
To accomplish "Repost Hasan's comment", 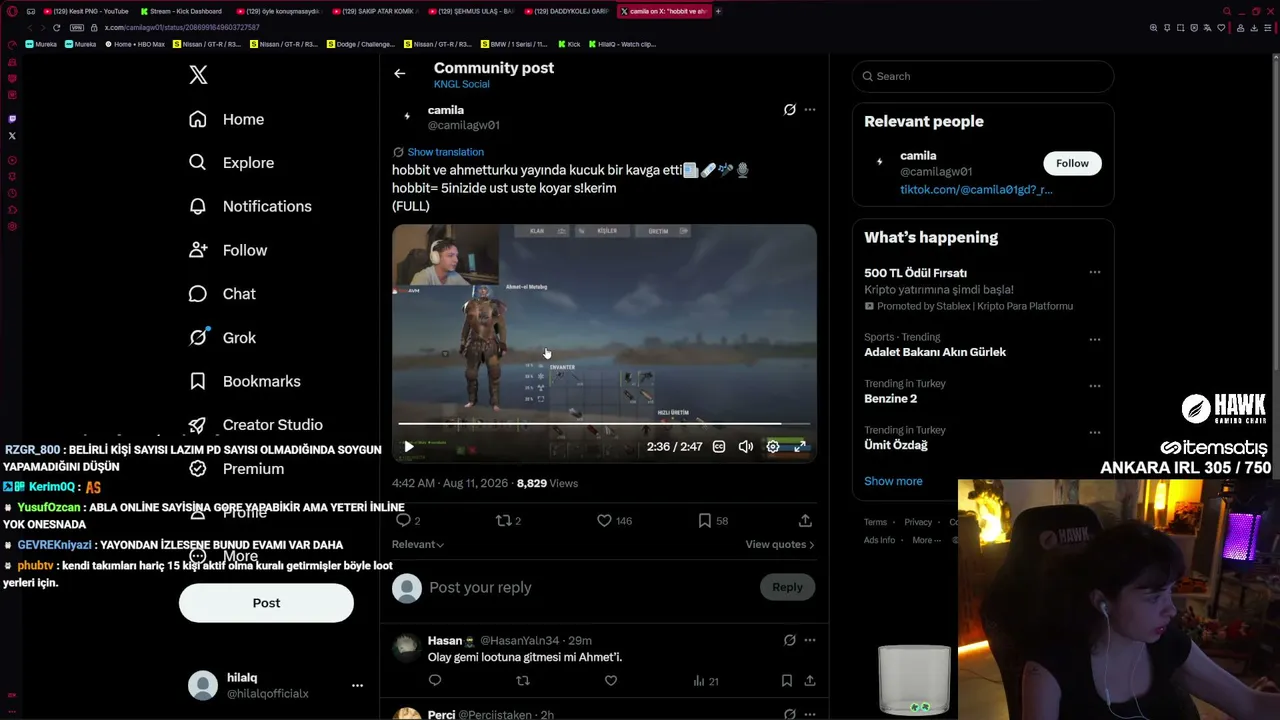I will tap(522, 681).
